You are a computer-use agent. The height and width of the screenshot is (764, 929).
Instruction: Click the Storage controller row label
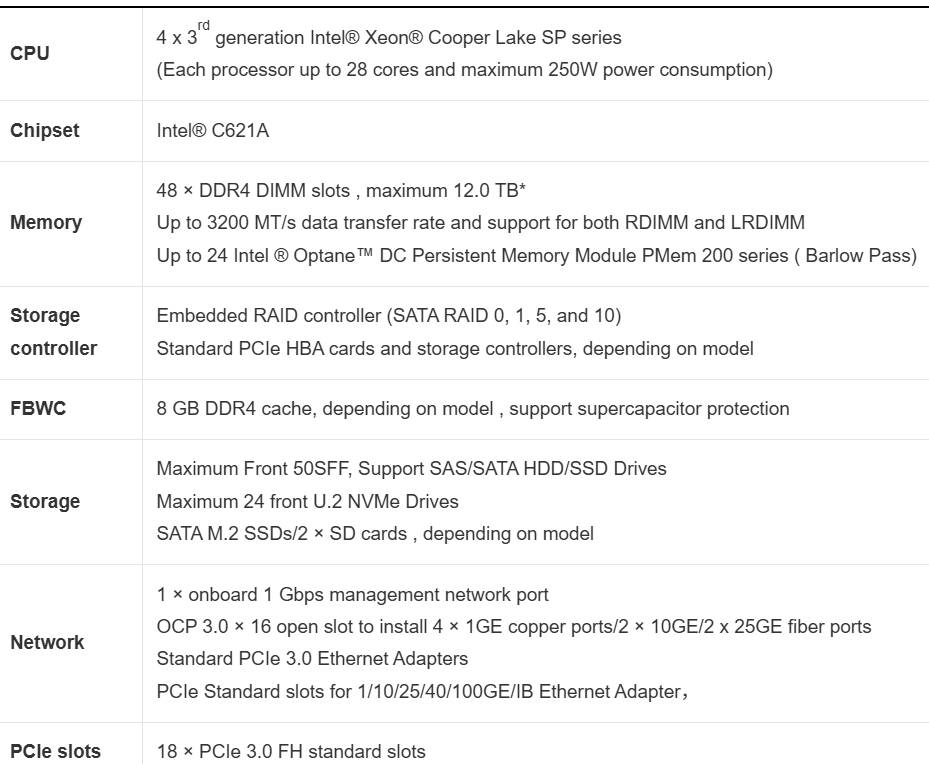pyautogui.click(x=53, y=332)
